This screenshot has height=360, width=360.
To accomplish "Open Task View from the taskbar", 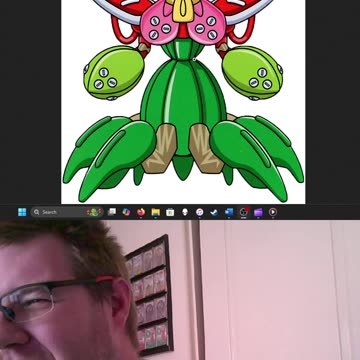I will [112, 212].
